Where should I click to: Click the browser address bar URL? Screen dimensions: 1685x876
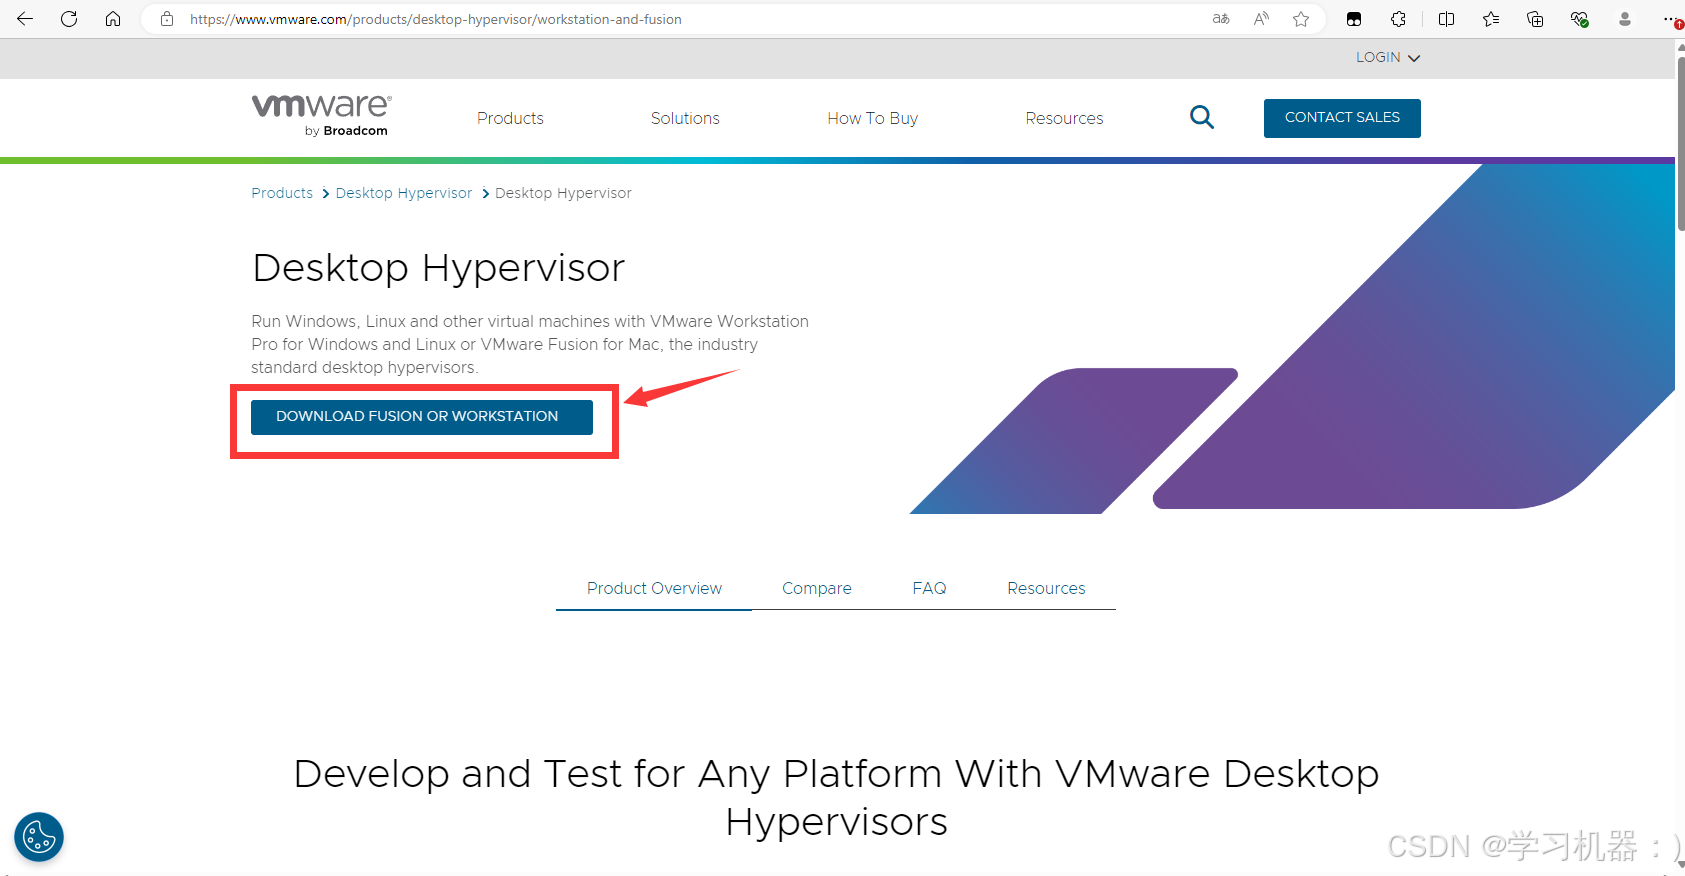coord(436,19)
